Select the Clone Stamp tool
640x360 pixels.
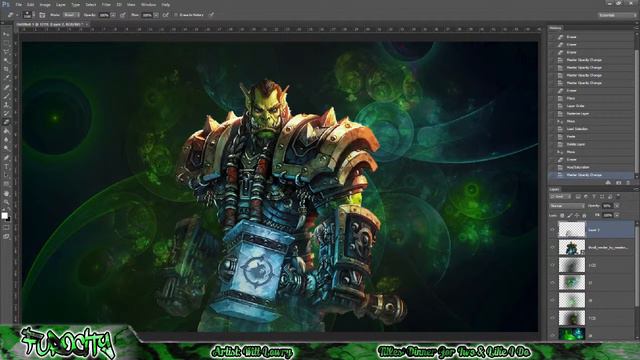pos(6,105)
